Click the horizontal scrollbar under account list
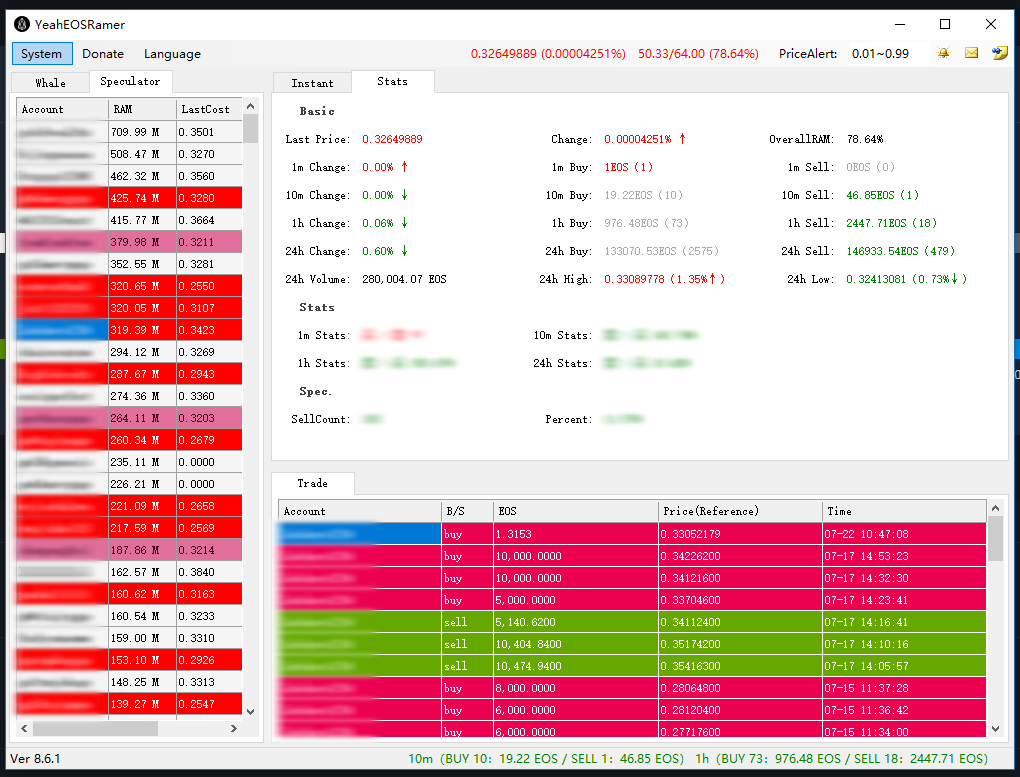The image size is (1020, 777). [95, 729]
